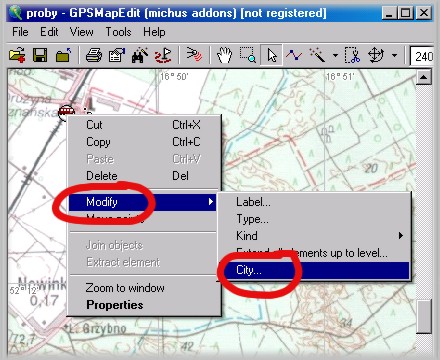Select the zoom rectangle magnifier tool
Screen dimensions: 440x360
[x=248, y=55]
